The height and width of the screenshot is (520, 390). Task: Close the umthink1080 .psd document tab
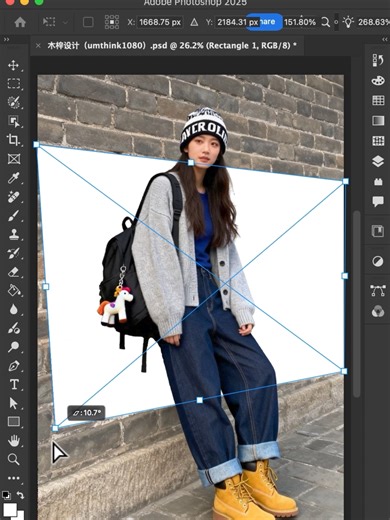(x=38, y=45)
